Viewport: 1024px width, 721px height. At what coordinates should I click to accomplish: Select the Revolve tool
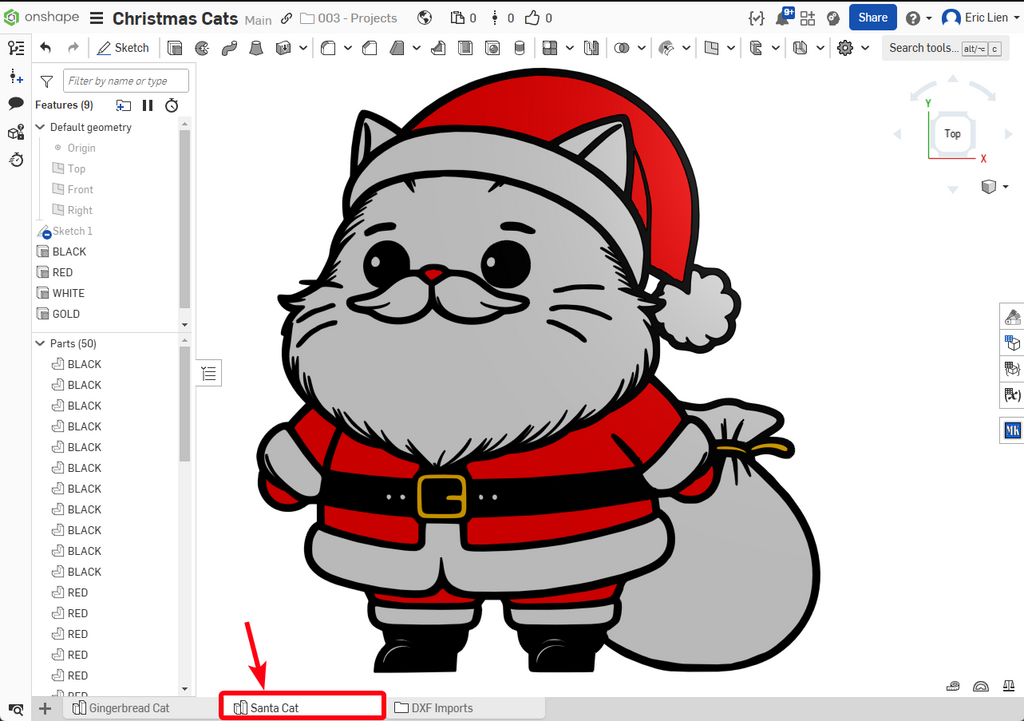point(202,48)
